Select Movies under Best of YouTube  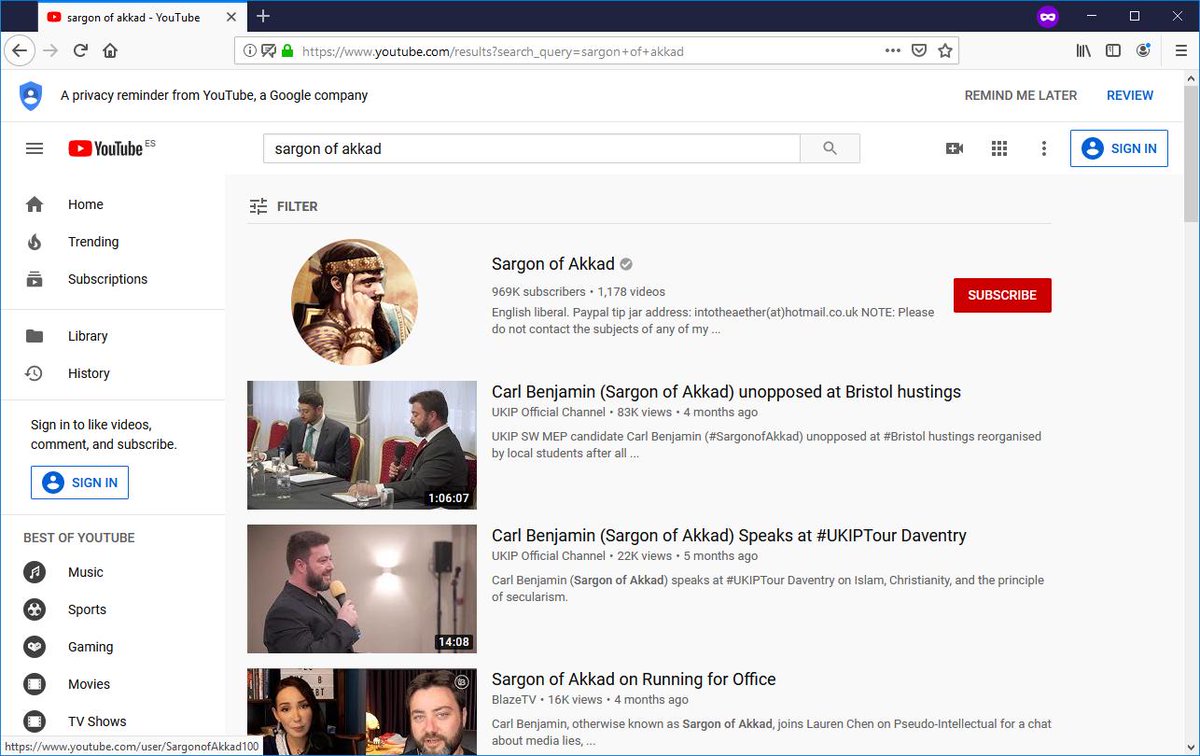point(112,684)
